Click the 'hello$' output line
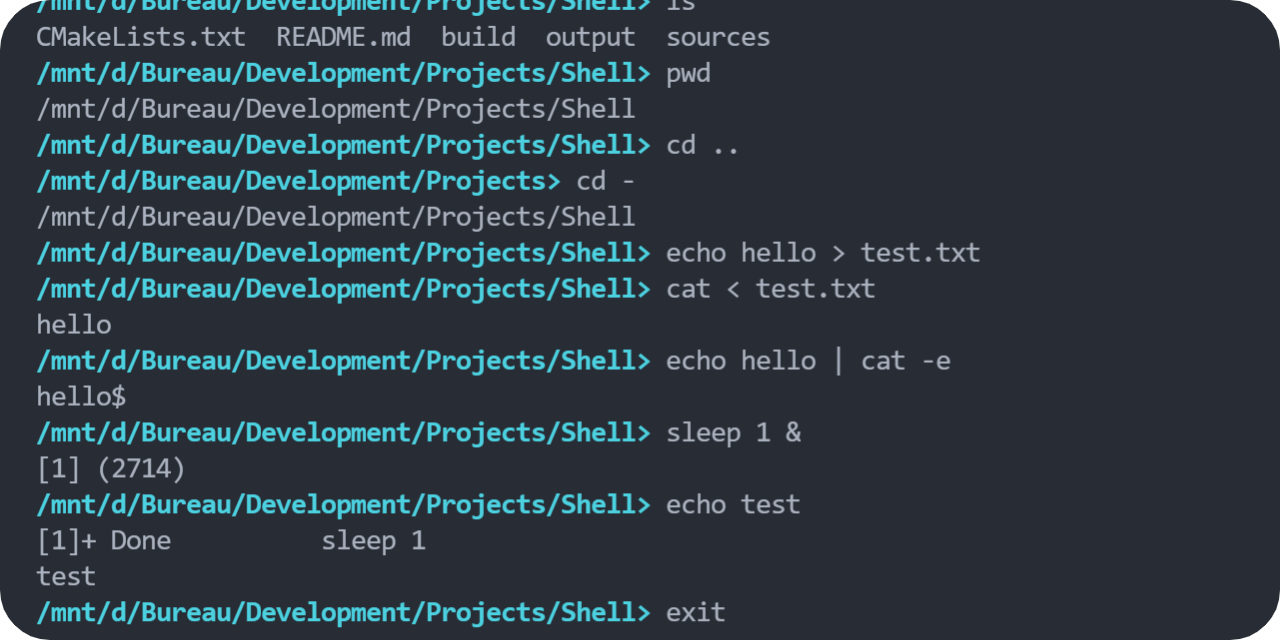Viewport: 1280px width, 640px height. click(x=81, y=397)
